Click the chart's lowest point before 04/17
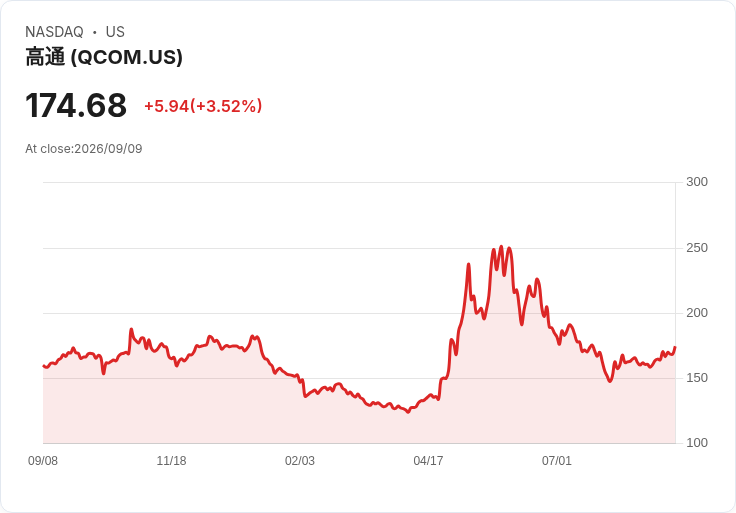This screenshot has width=736, height=513. pos(408,412)
